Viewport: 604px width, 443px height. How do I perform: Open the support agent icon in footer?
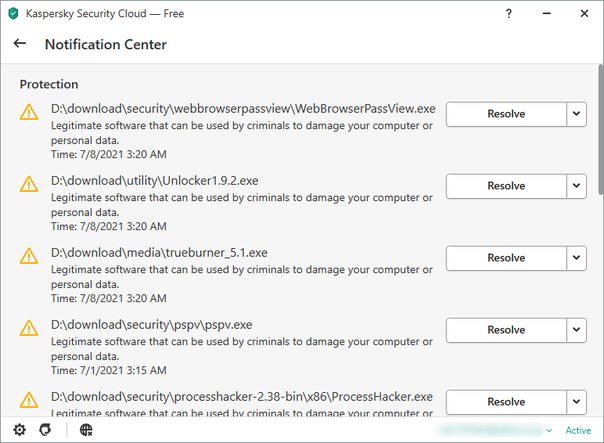click(45, 430)
